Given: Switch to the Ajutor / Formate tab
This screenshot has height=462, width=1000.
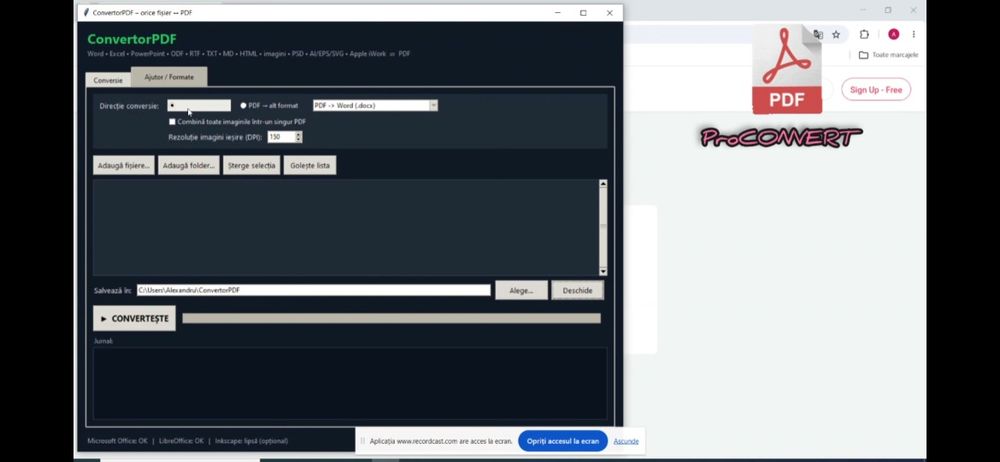Looking at the screenshot, I should coord(169,77).
